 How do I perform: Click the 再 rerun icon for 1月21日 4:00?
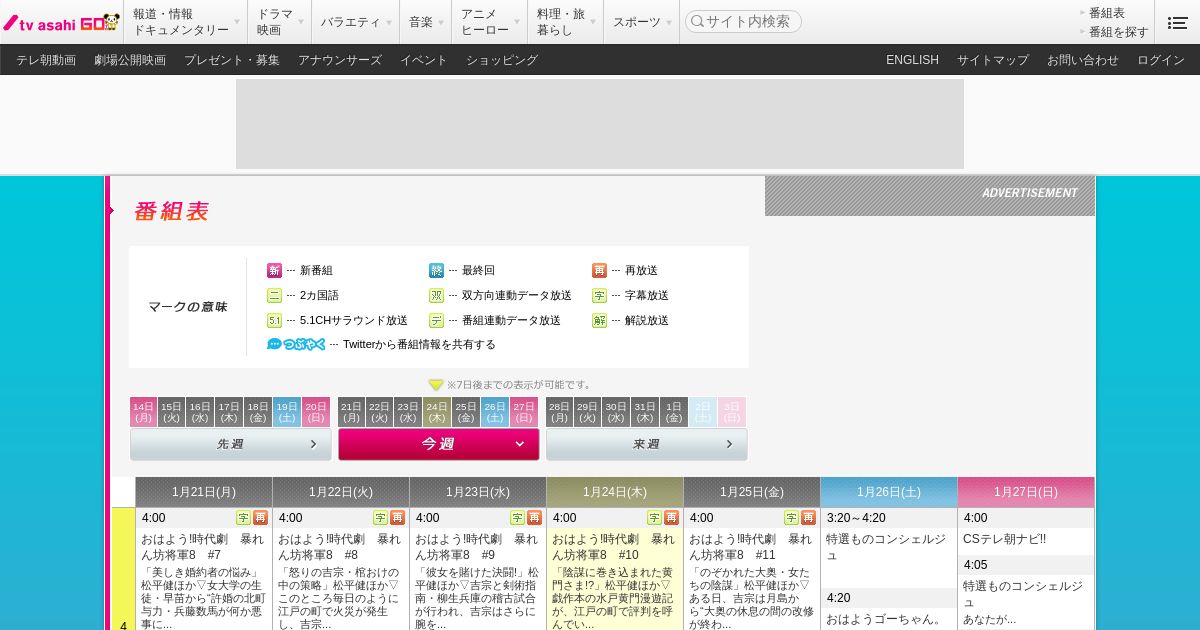pos(260,518)
